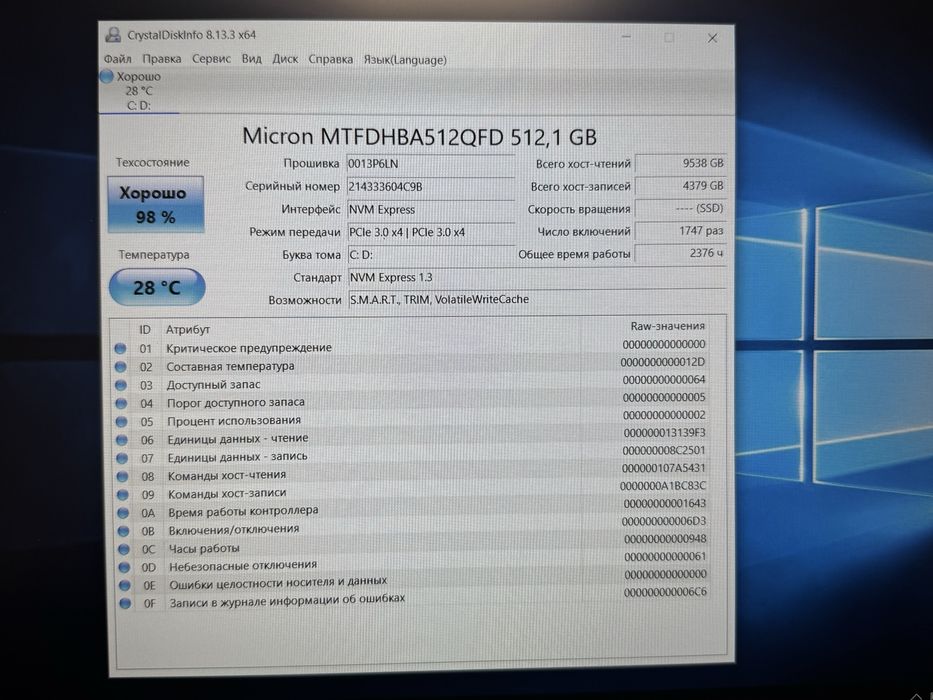Image resolution: width=933 pixels, height=700 pixels.
Task: Click status icon of row 08 Команды хост-чтения
Action: click(x=122, y=476)
